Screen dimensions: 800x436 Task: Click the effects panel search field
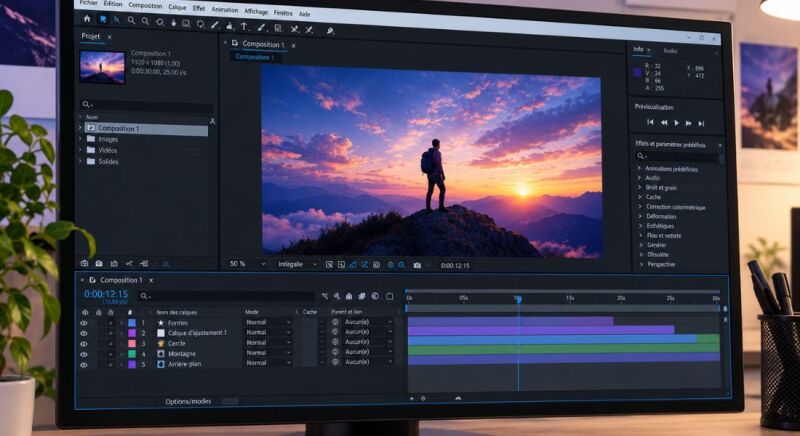(677, 156)
